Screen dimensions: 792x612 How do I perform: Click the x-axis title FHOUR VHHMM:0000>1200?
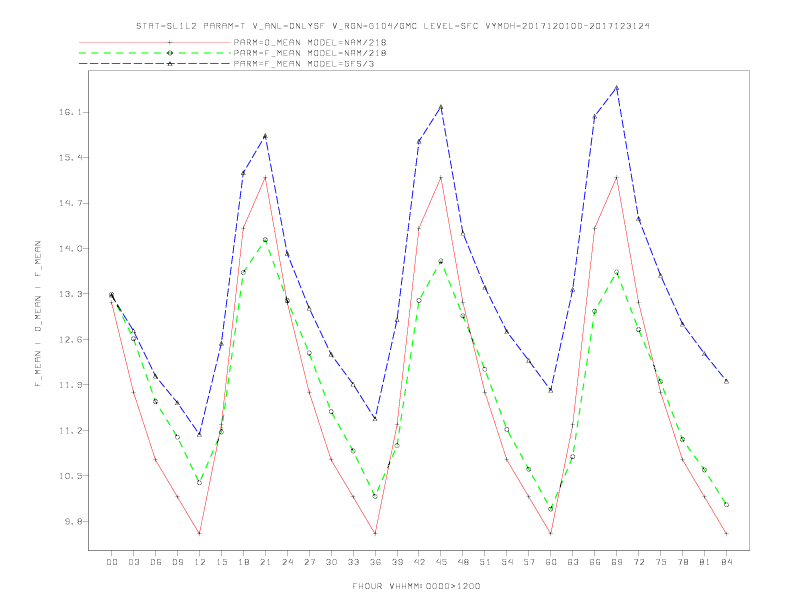[416, 586]
